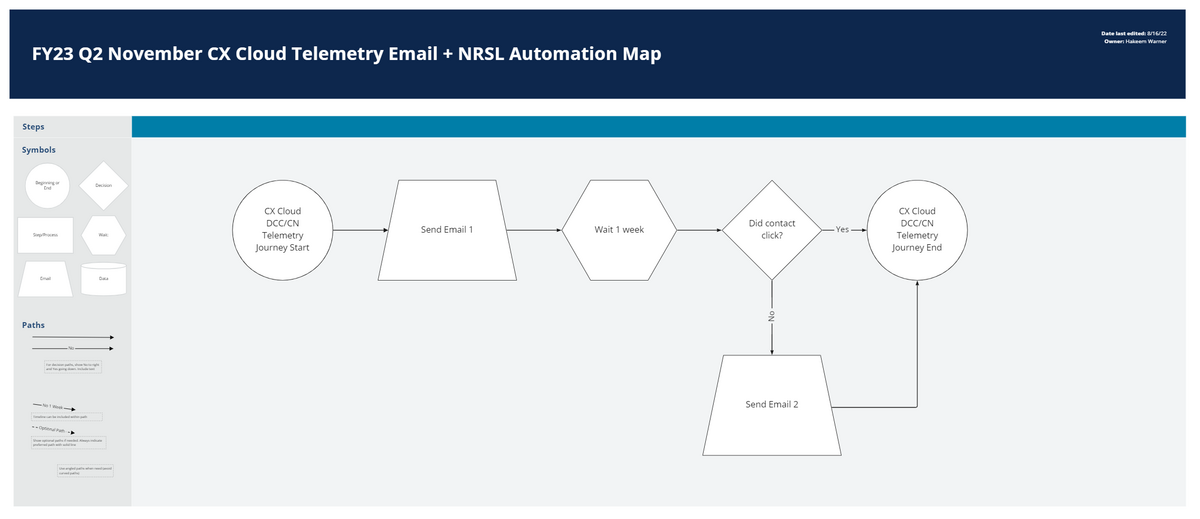Select the Email trapezoid legend symbol
Image resolution: width=1200 pixels, height=519 pixels.
point(45,279)
